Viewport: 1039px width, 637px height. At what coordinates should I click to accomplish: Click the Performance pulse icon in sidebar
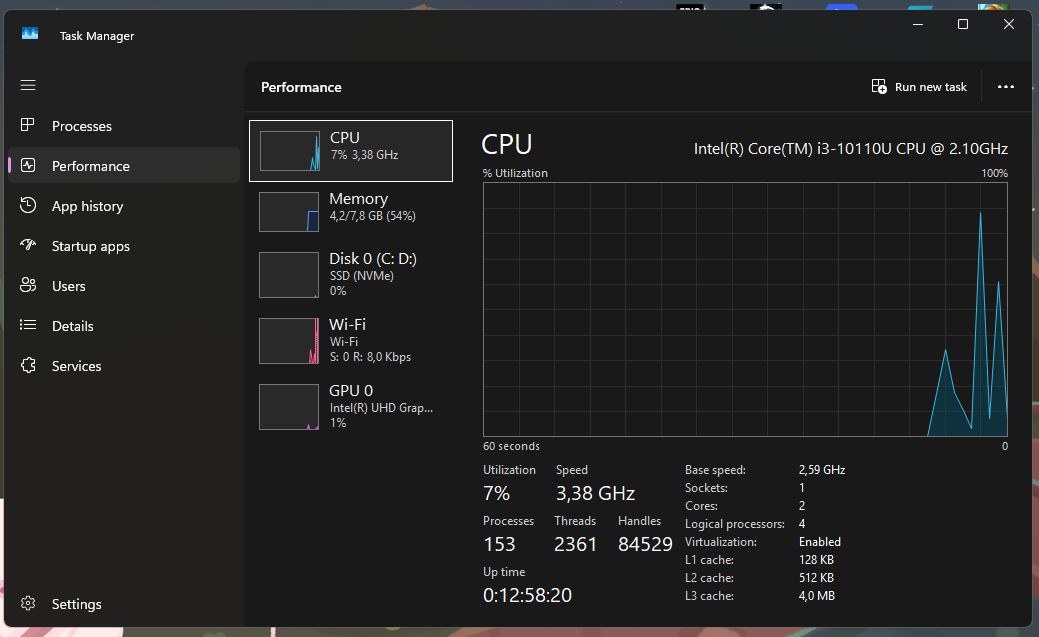click(x=28, y=165)
